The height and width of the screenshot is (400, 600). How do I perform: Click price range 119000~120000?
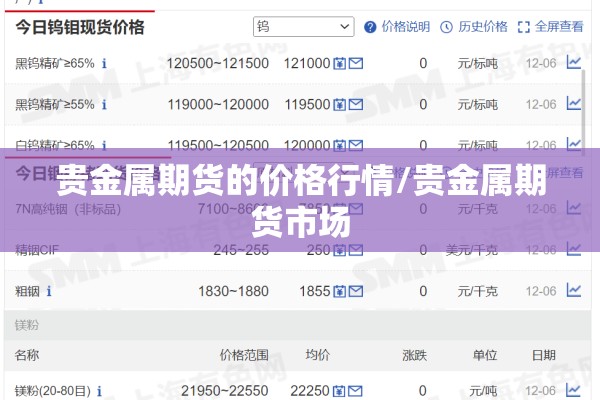218,104
